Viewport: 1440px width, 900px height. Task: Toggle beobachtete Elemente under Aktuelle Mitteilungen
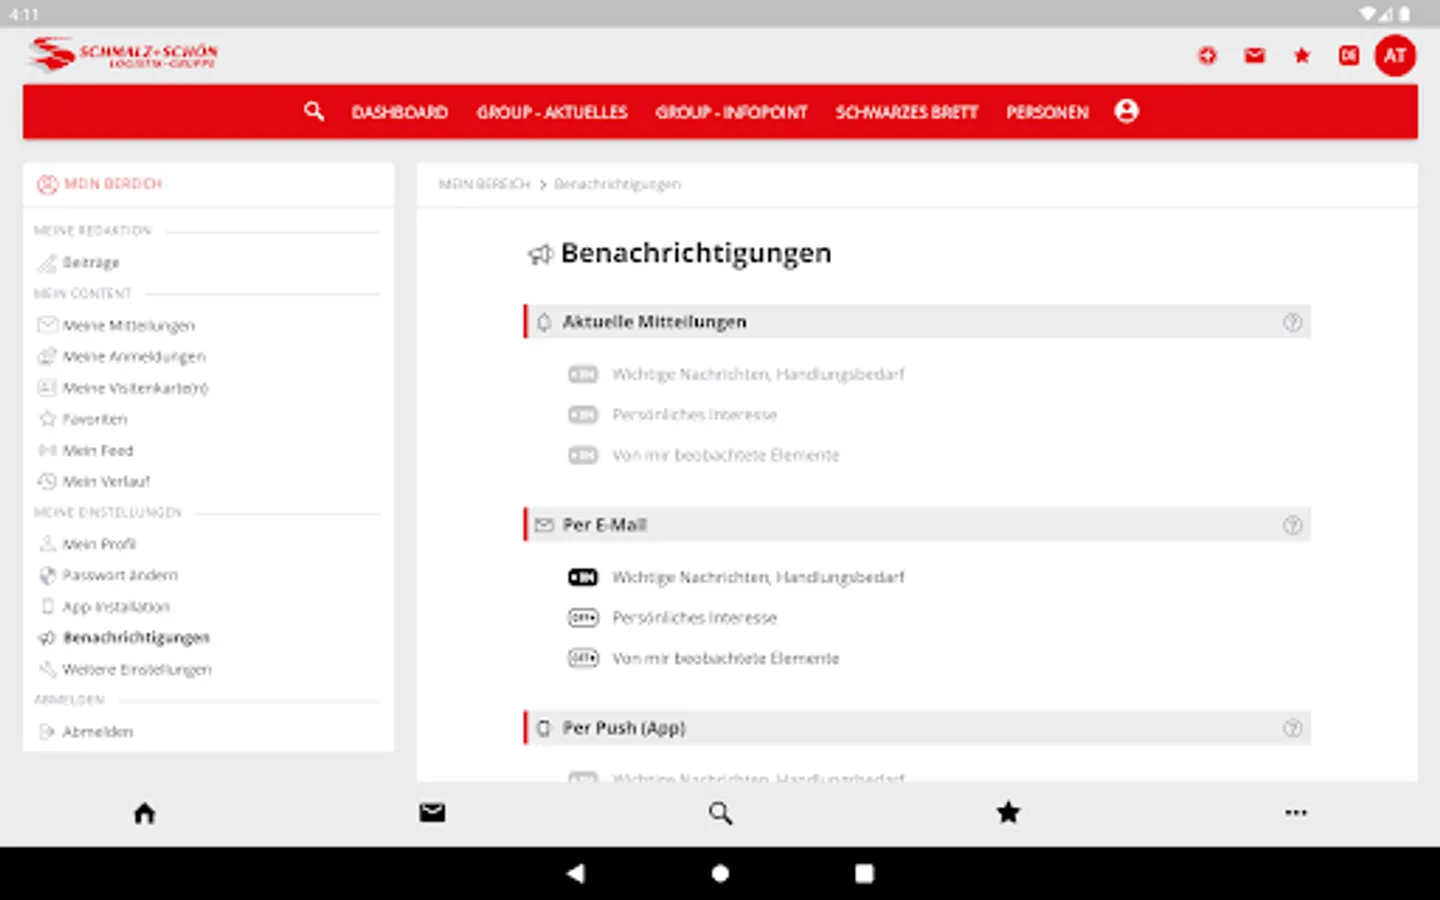583,455
